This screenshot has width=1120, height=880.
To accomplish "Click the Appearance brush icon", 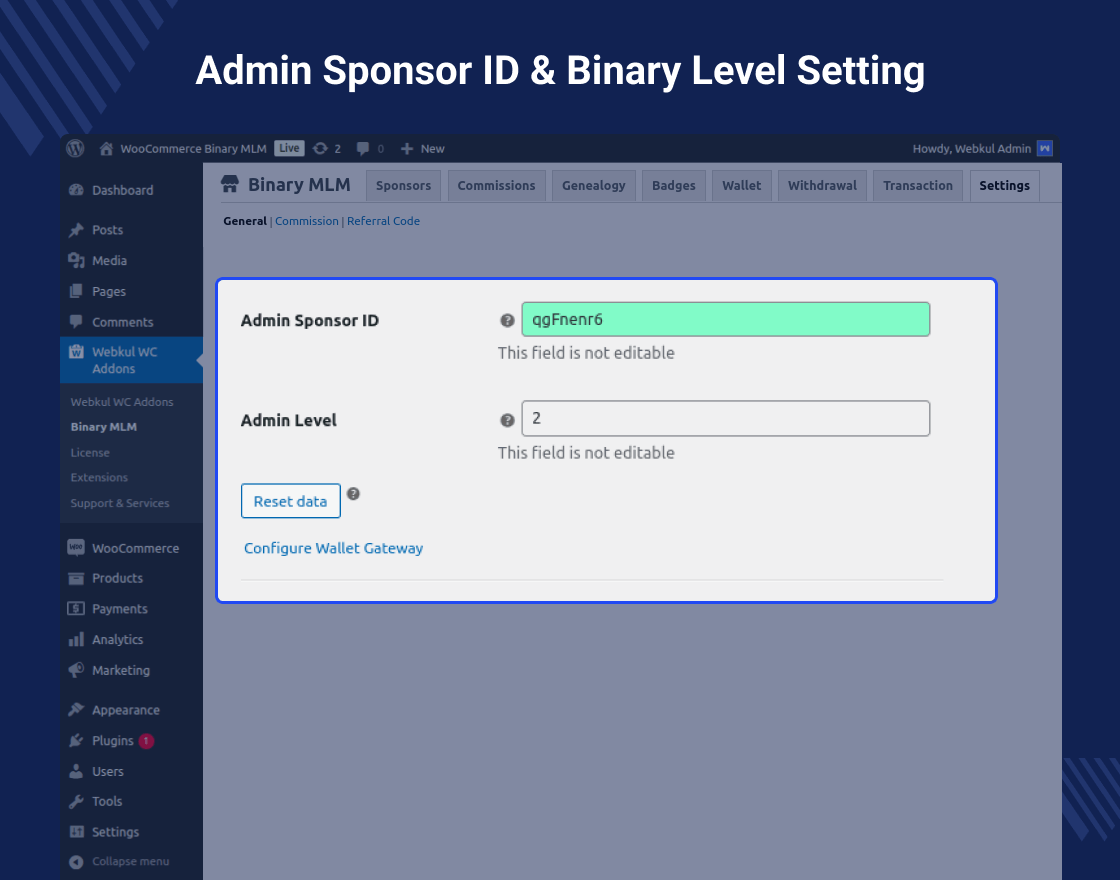I will (x=76, y=709).
